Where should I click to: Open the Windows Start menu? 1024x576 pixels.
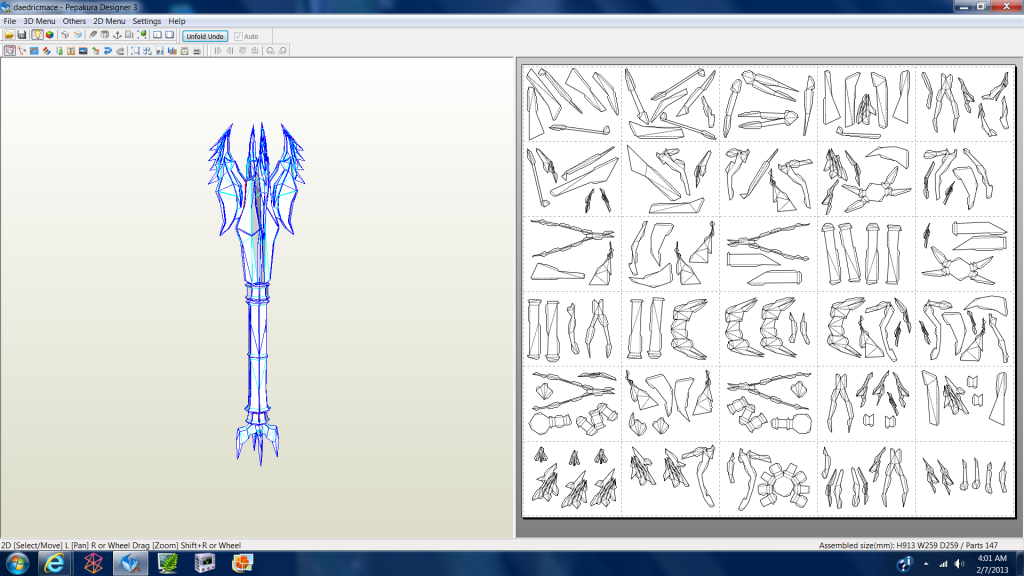click(17, 563)
